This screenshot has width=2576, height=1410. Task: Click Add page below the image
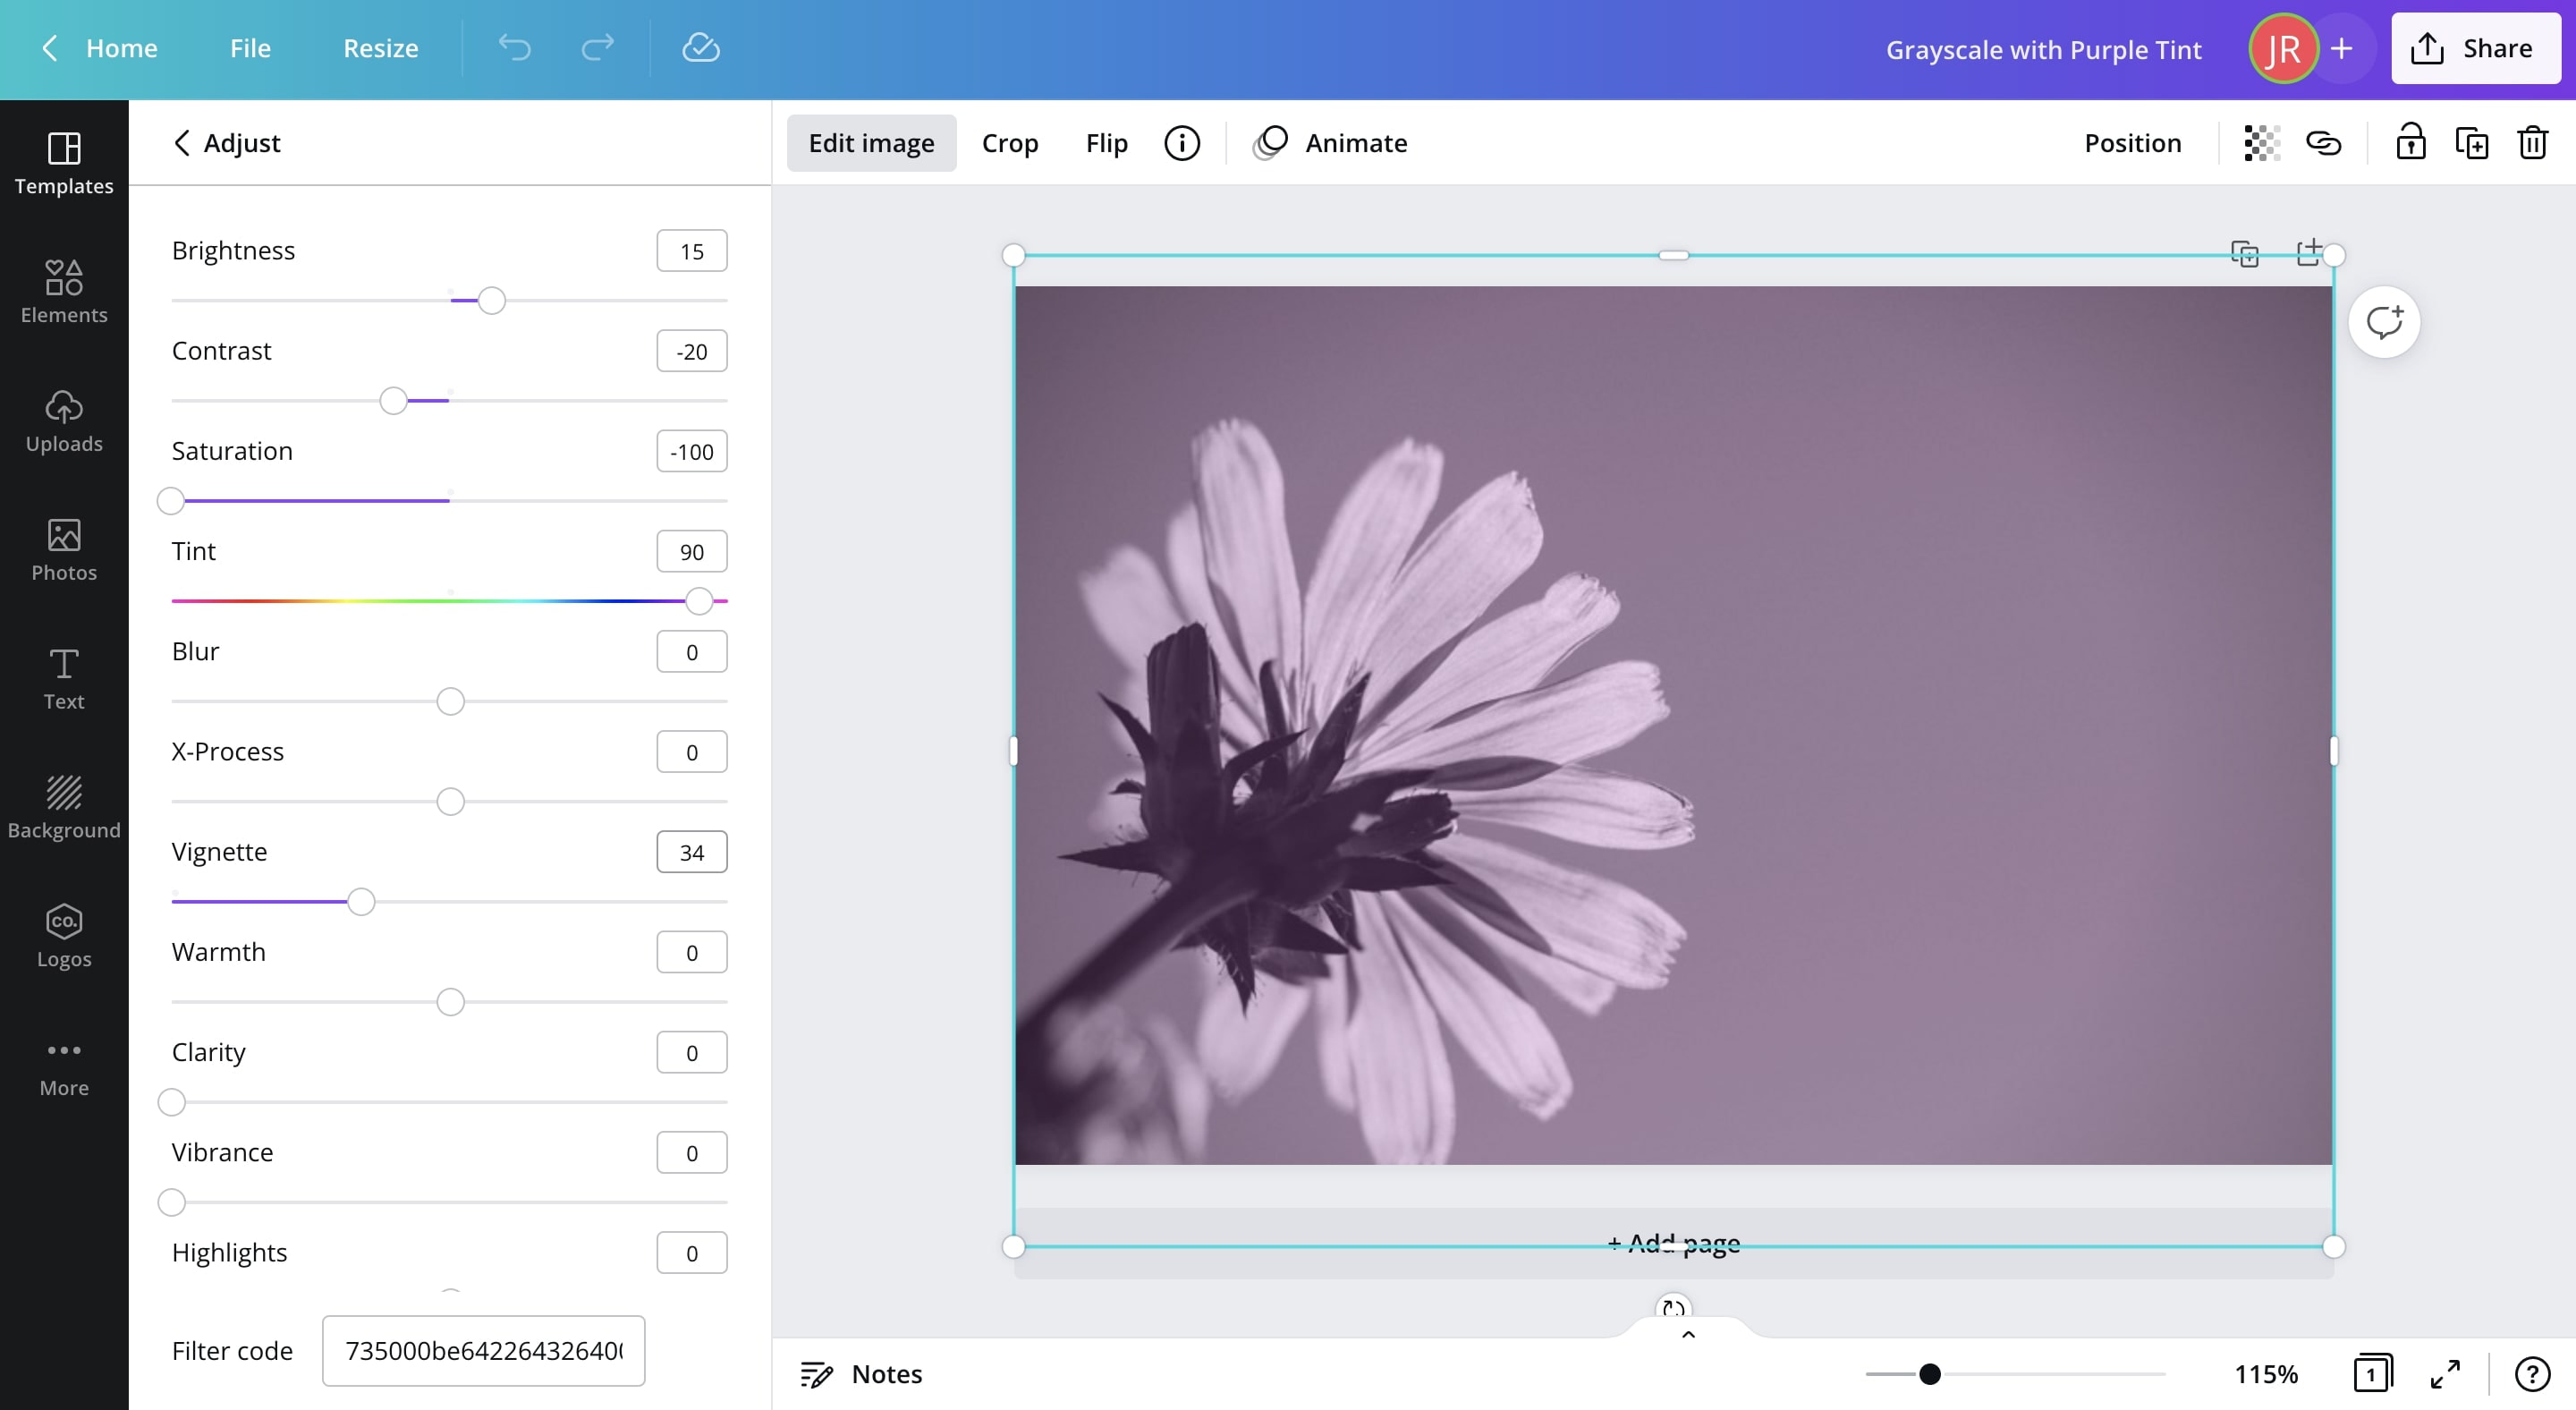click(1673, 1242)
